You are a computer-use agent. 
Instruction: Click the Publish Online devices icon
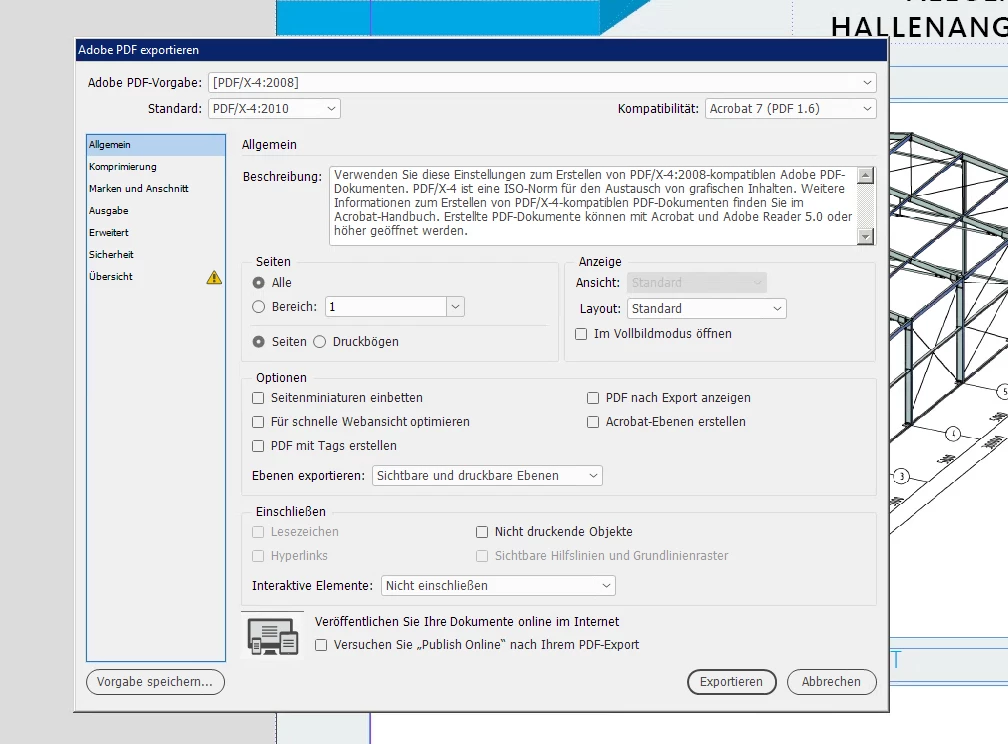(273, 635)
